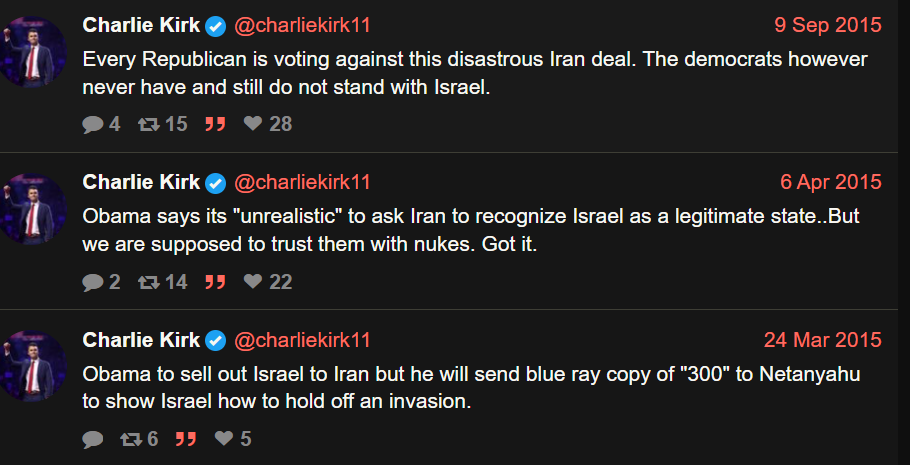The width and height of the screenshot is (910, 465).
Task: Open profile avatar on the top tweet
Action: coord(33,52)
